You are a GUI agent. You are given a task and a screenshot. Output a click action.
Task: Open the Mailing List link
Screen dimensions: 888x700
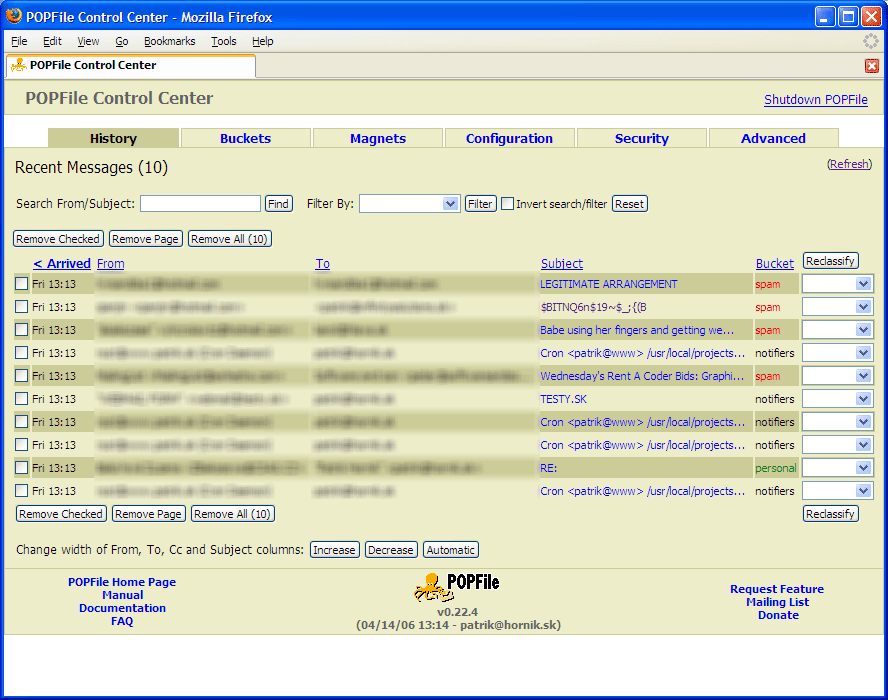[777, 602]
